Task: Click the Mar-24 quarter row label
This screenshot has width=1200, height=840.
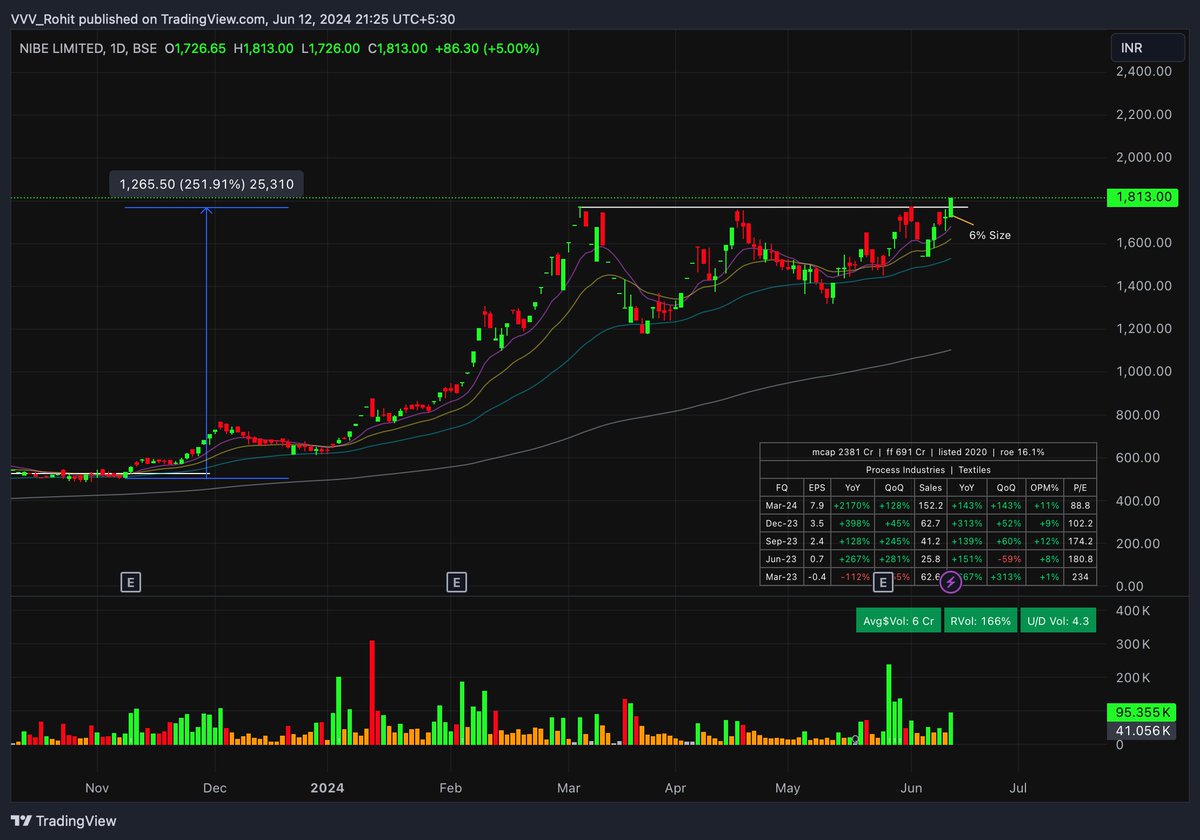Action: pyautogui.click(x=782, y=505)
